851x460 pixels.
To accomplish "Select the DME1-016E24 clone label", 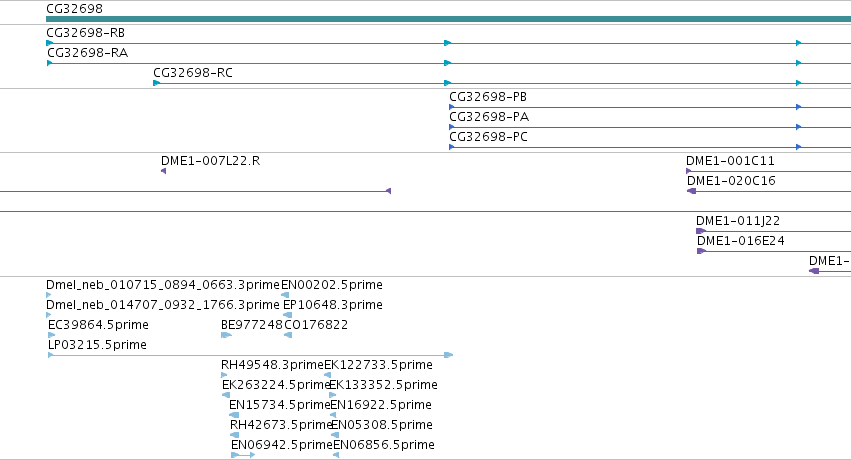I will pyautogui.click(x=741, y=241).
